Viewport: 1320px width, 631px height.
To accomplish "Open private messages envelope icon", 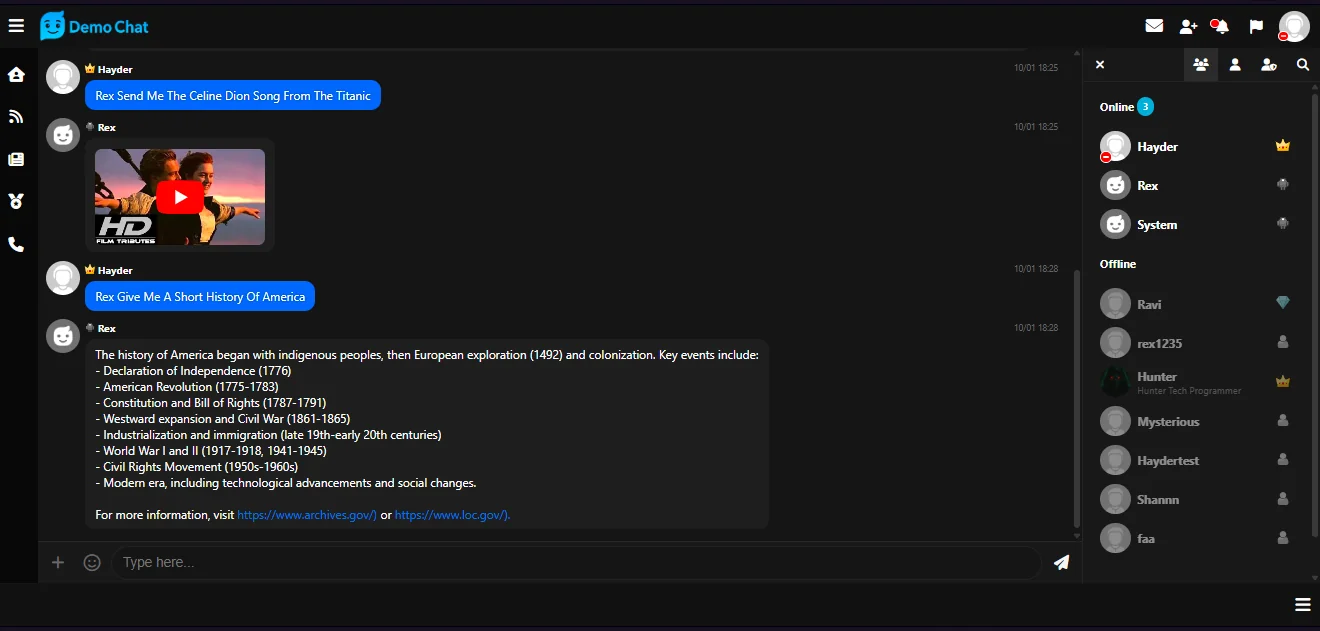I will 1154,26.
